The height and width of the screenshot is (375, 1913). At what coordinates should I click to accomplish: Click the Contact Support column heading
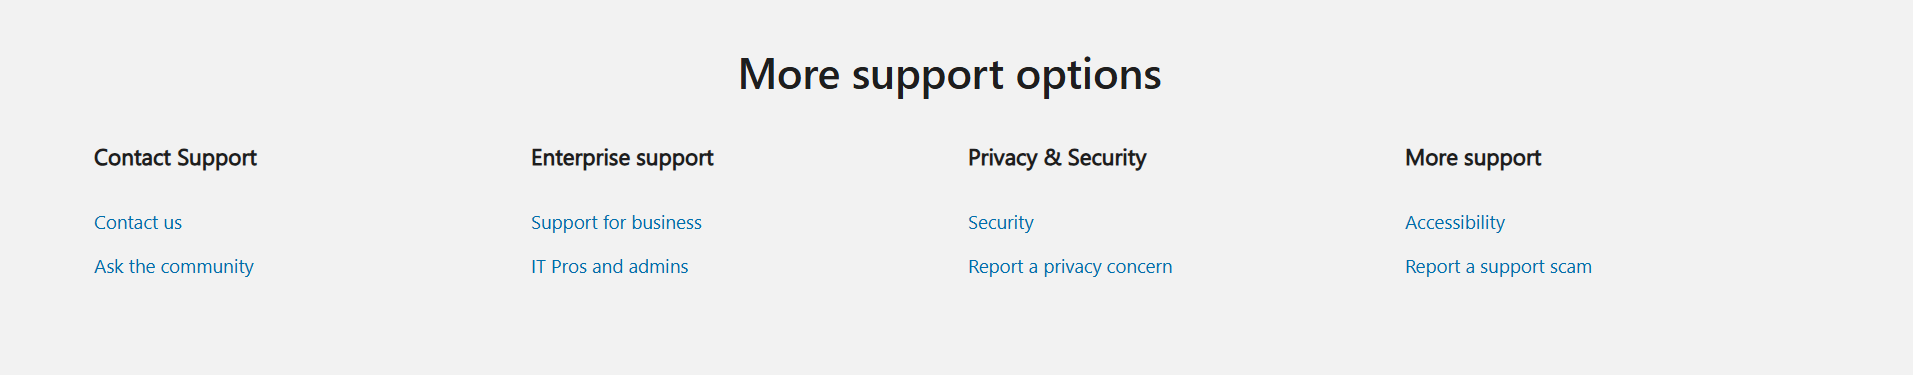(x=175, y=158)
